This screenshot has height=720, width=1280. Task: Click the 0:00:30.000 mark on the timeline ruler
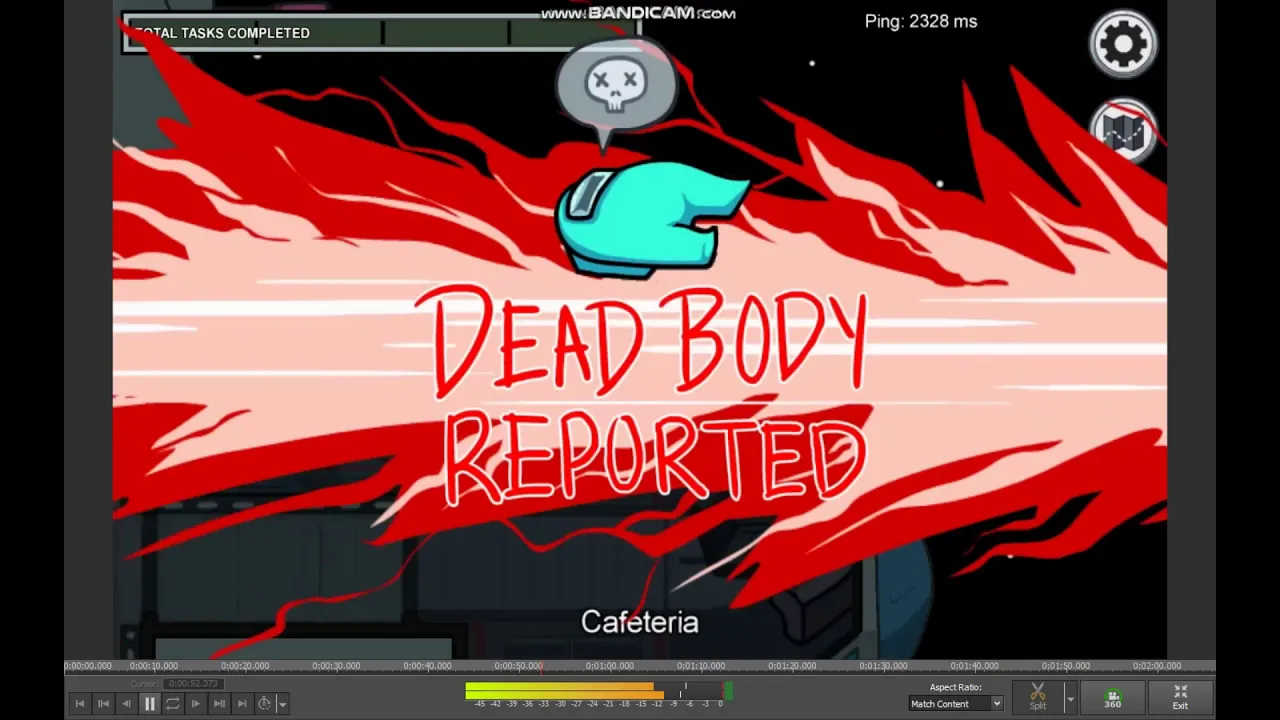(x=336, y=665)
